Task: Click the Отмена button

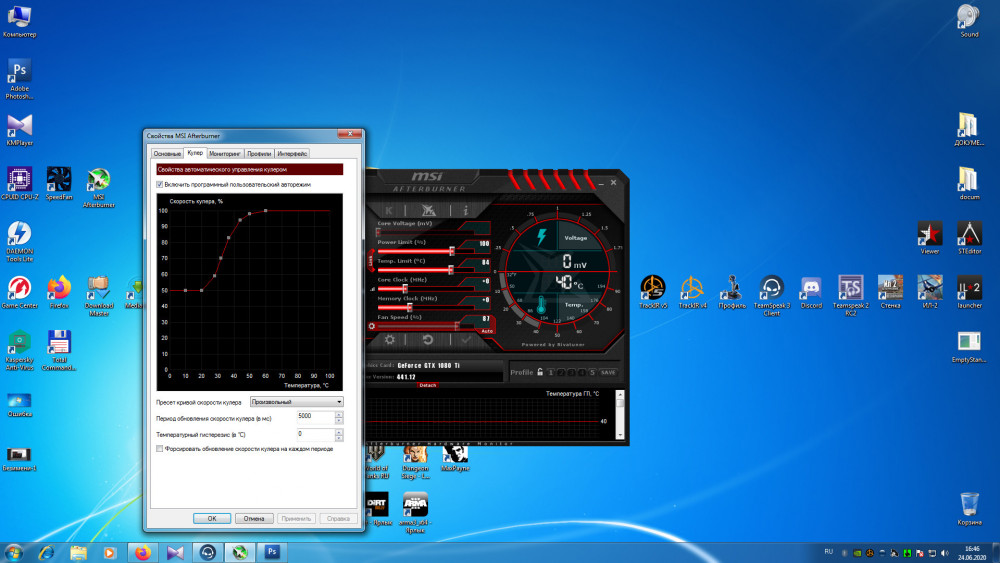Action: pyautogui.click(x=254, y=519)
